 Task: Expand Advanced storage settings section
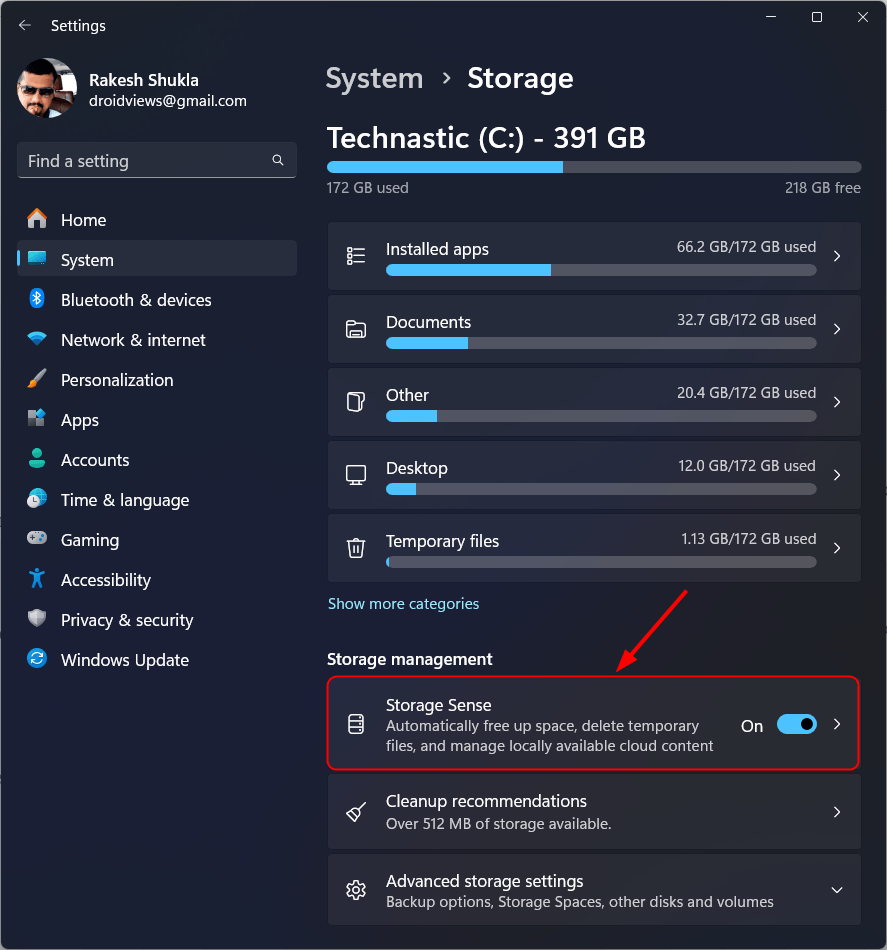(837, 890)
